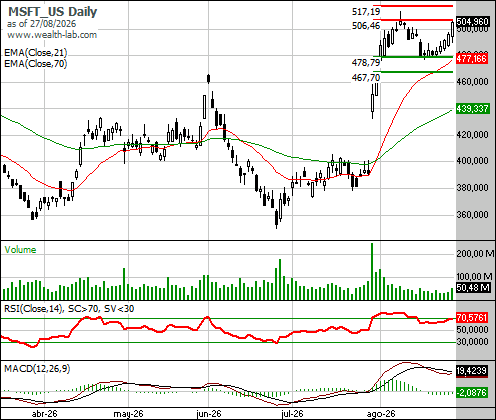496x420 pixels.
Task: Click the 467,70 support level label
Action: click(366, 78)
